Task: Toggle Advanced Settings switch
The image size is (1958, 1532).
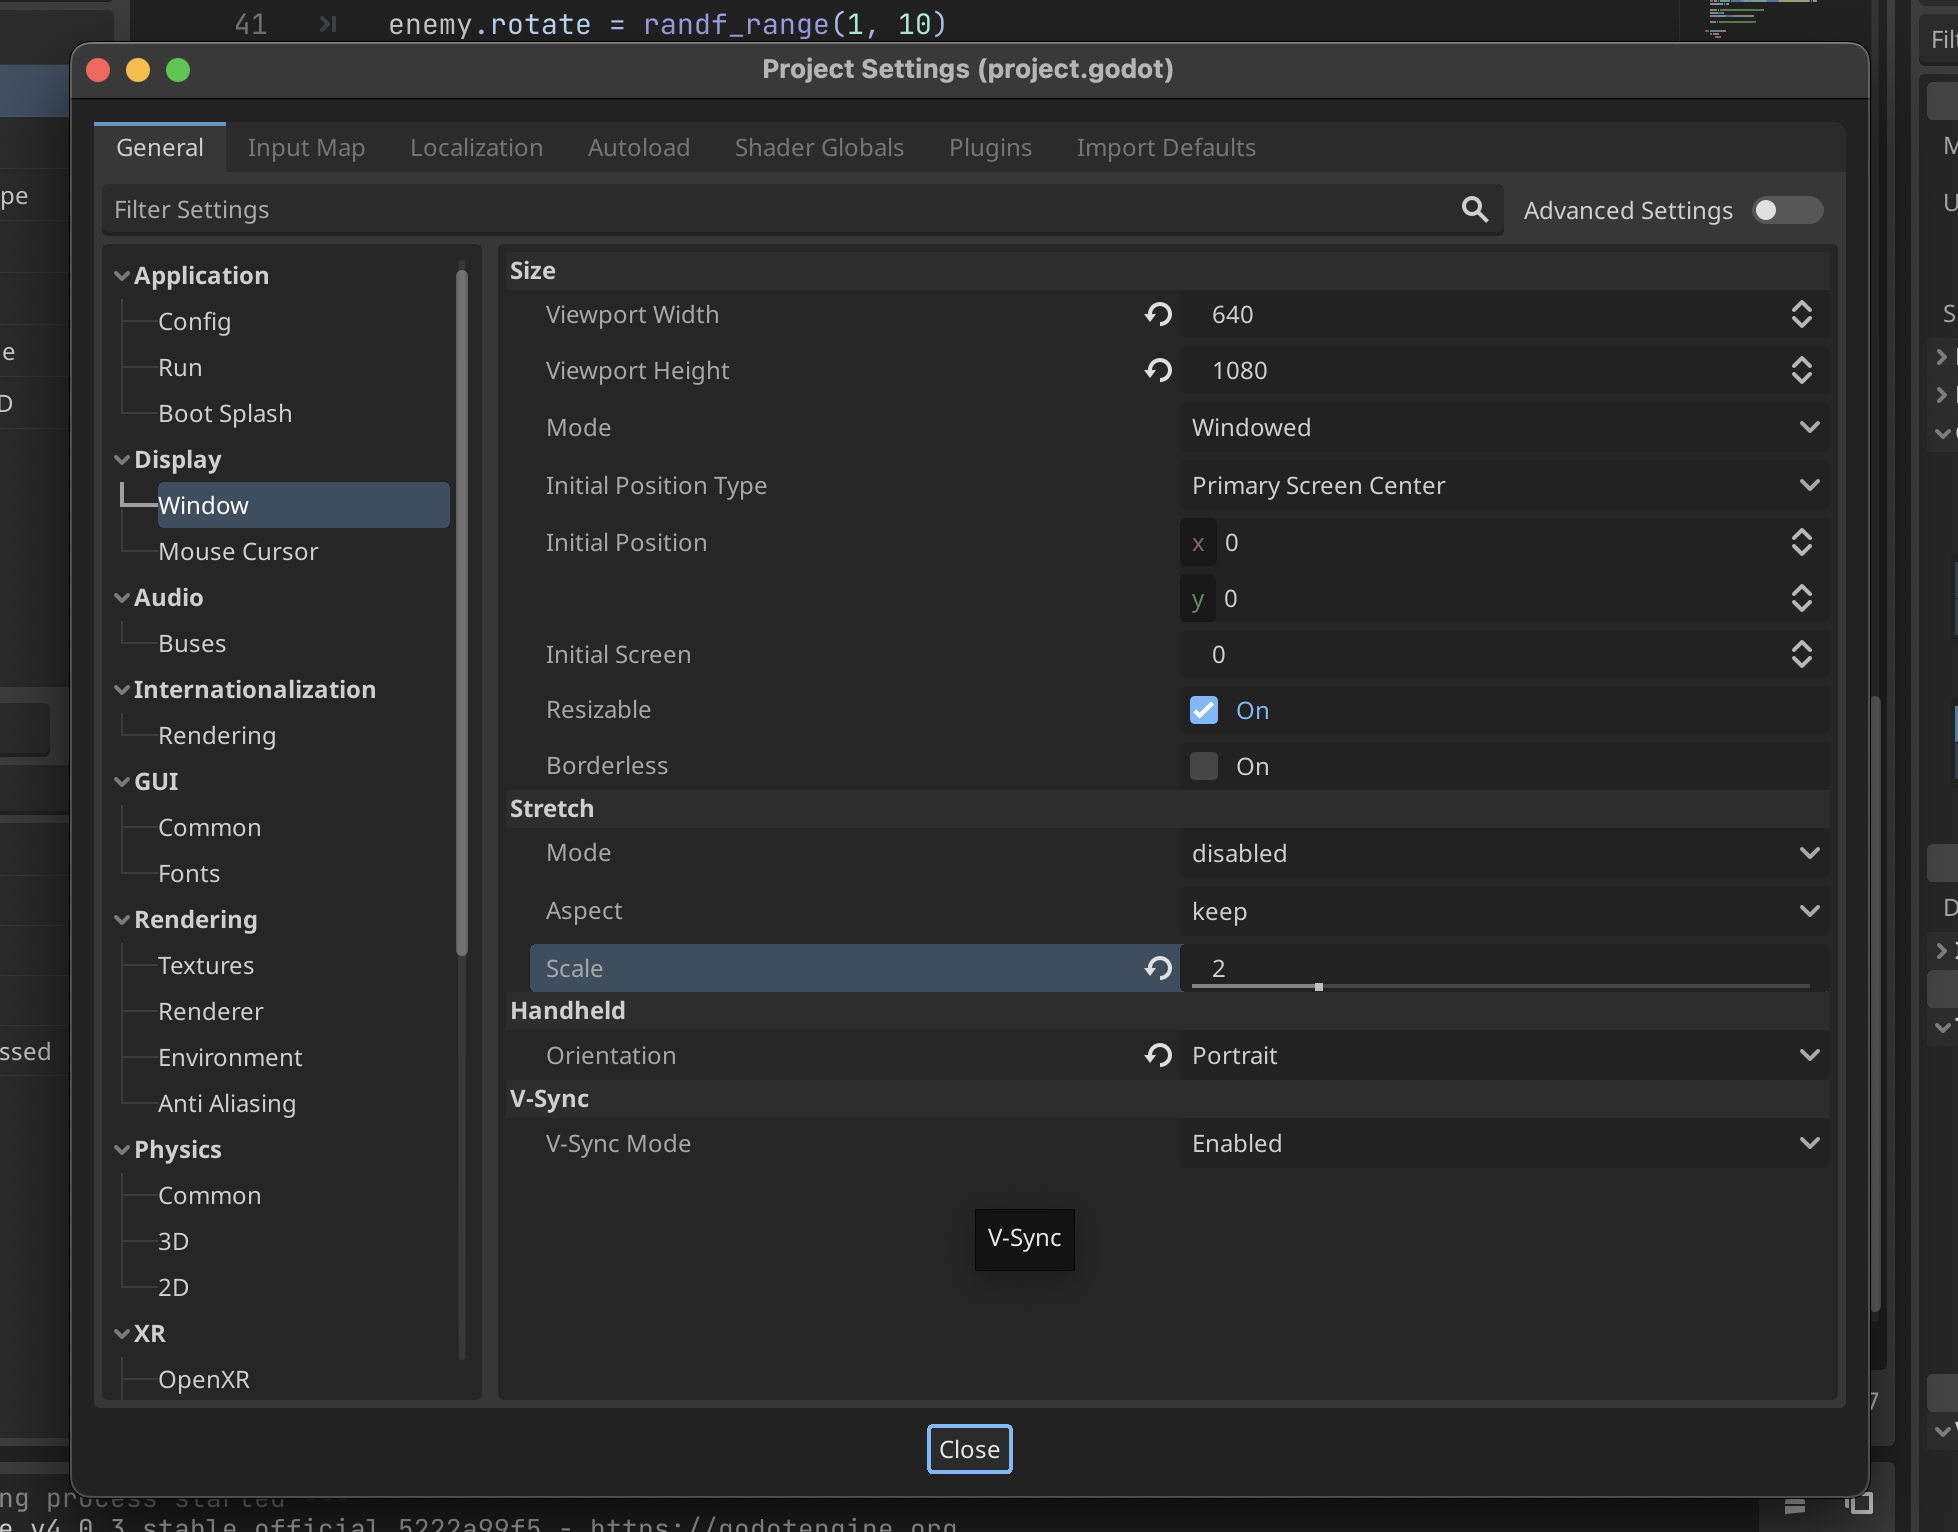Action: [x=1788, y=210]
